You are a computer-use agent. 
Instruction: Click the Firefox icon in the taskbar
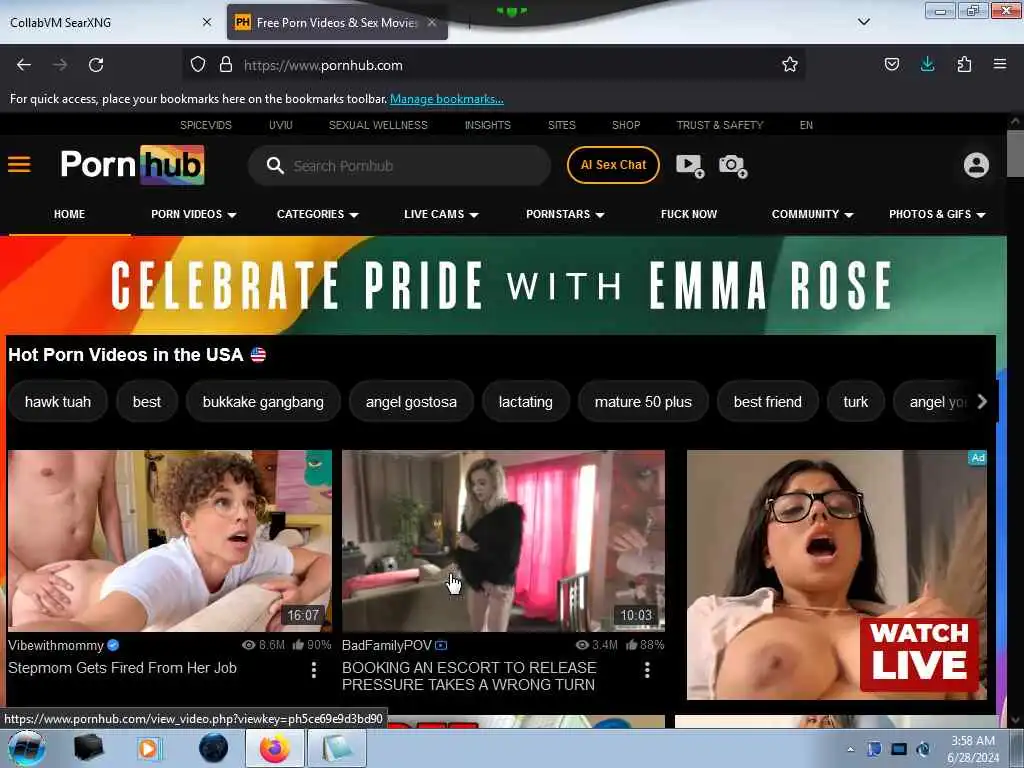(x=275, y=748)
